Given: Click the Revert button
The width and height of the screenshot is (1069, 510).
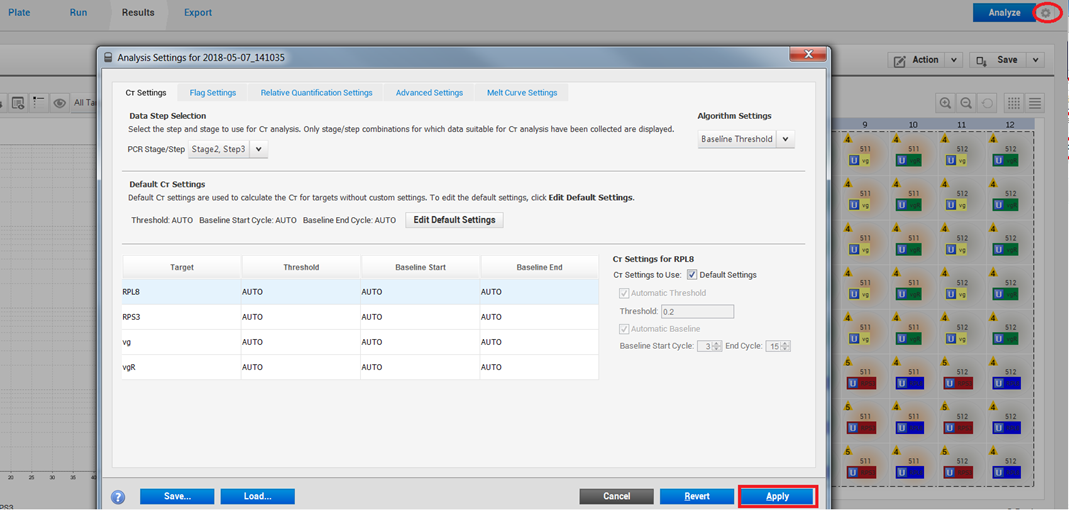Looking at the screenshot, I should tap(697, 496).
